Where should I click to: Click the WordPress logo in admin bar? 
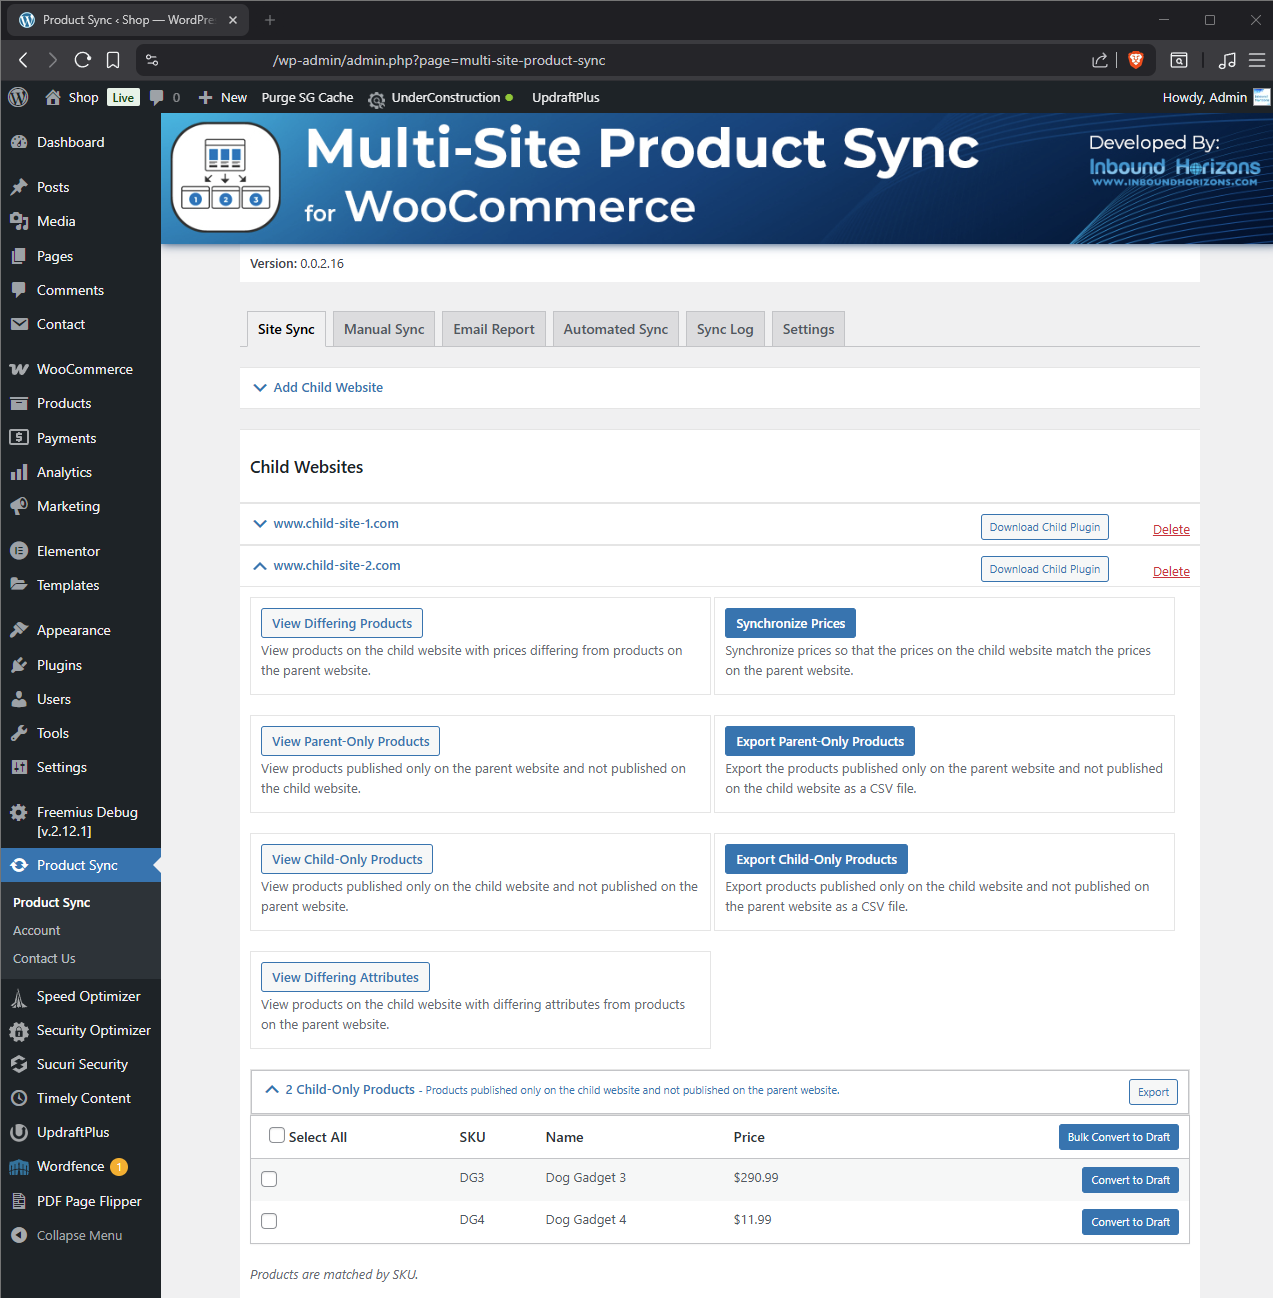(x=18, y=97)
